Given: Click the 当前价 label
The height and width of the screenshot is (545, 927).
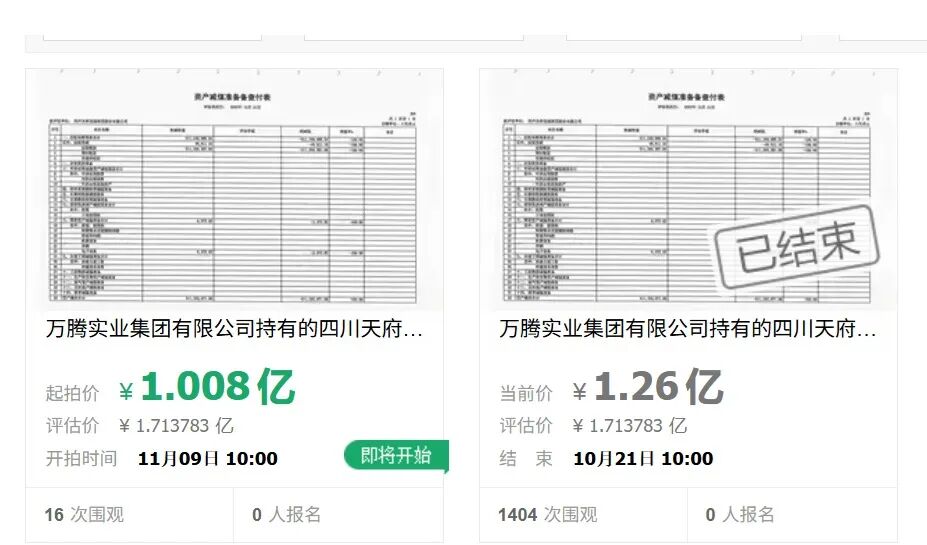Looking at the screenshot, I should [x=526, y=393].
